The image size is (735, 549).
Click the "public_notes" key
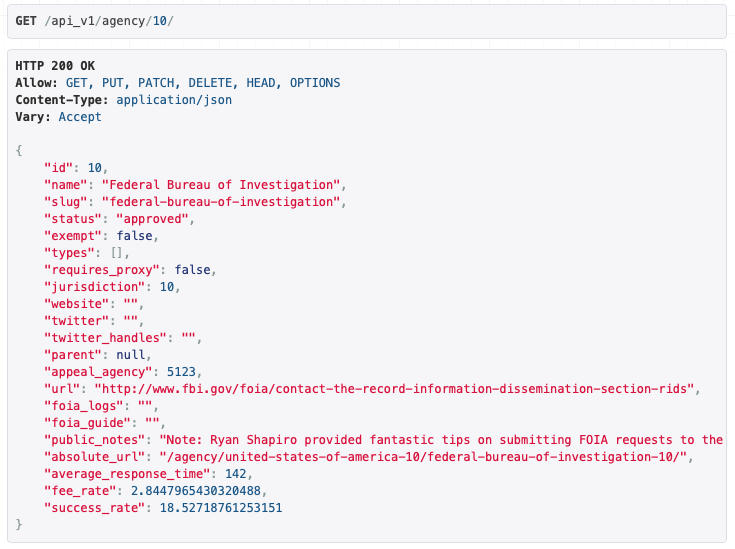tap(95, 440)
